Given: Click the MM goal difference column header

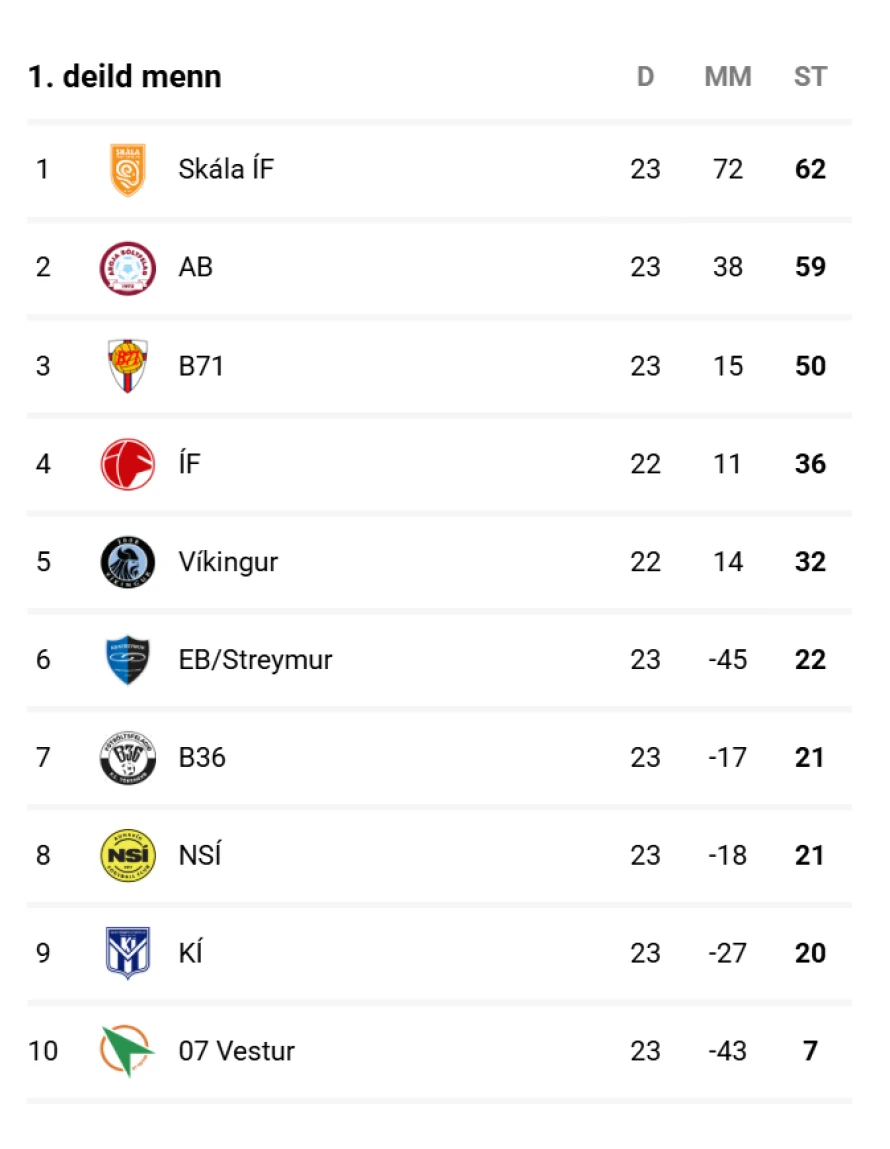Looking at the screenshot, I should (x=728, y=76).
